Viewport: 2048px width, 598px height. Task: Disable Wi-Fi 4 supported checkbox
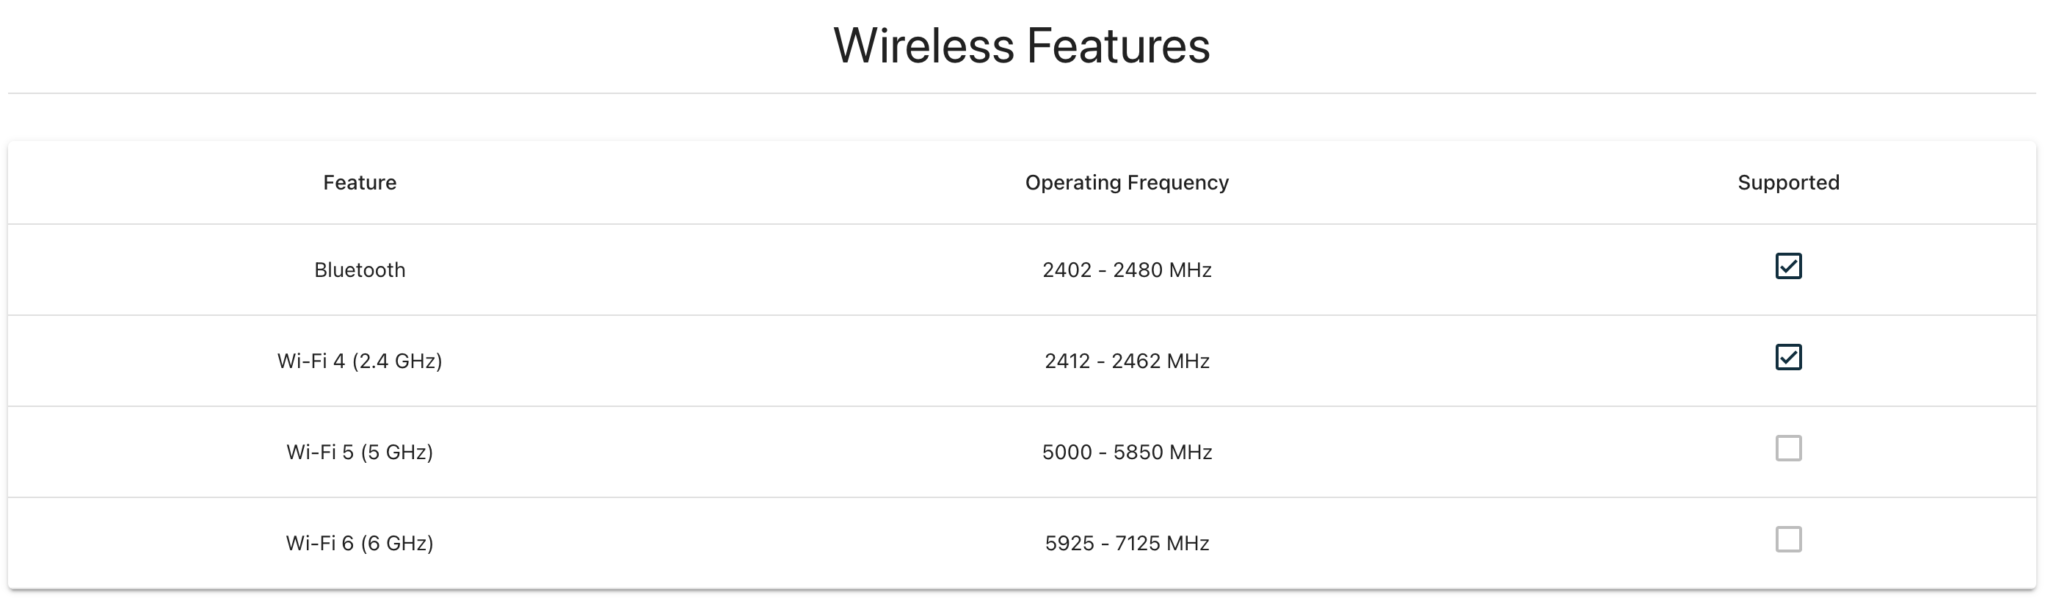point(1788,357)
